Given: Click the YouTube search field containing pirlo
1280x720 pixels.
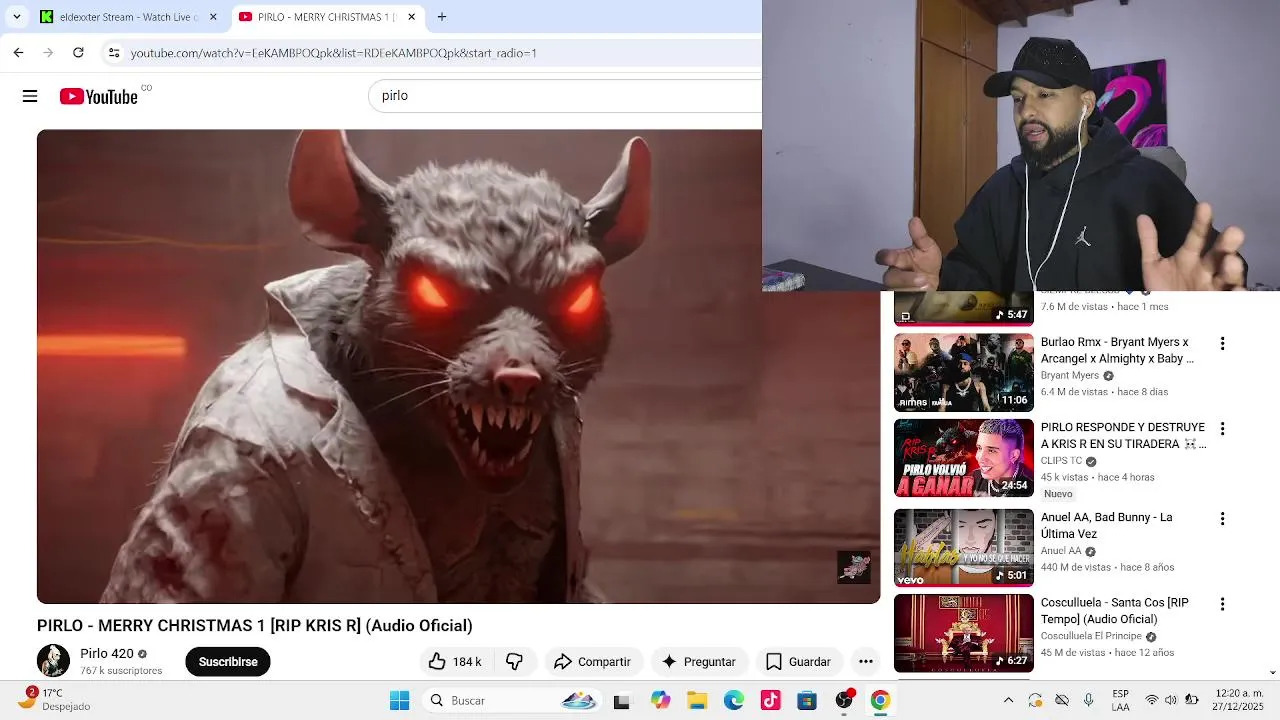Looking at the screenshot, I should [566, 96].
